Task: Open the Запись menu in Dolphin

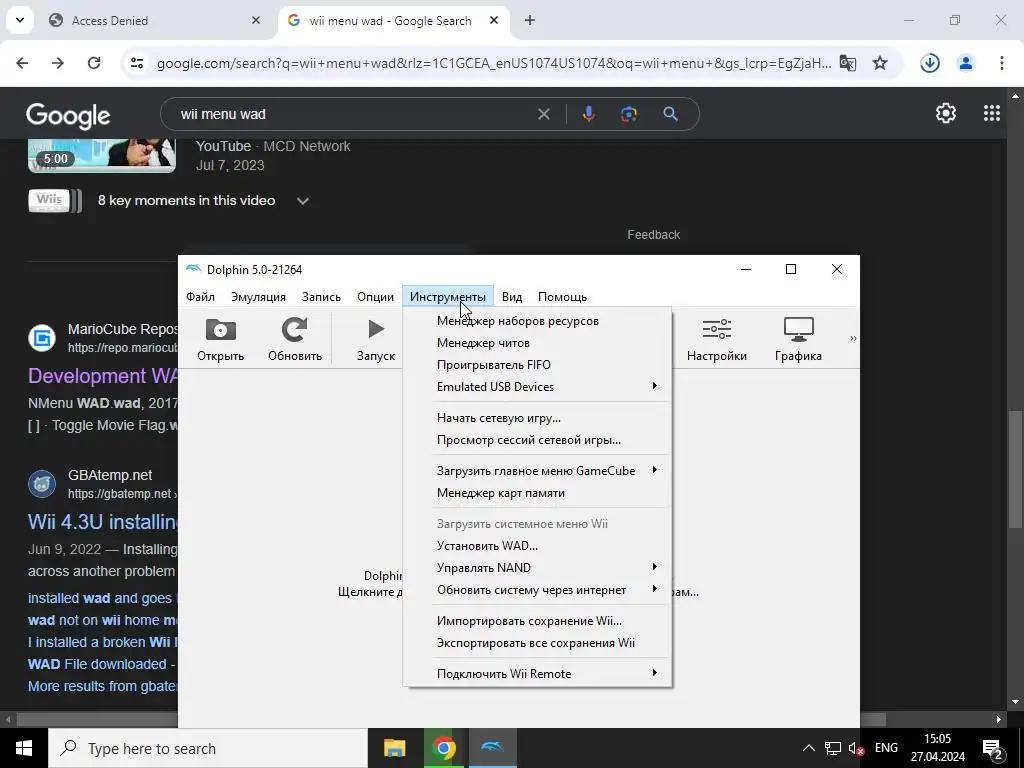Action: pyautogui.click(x=321, y=296)
